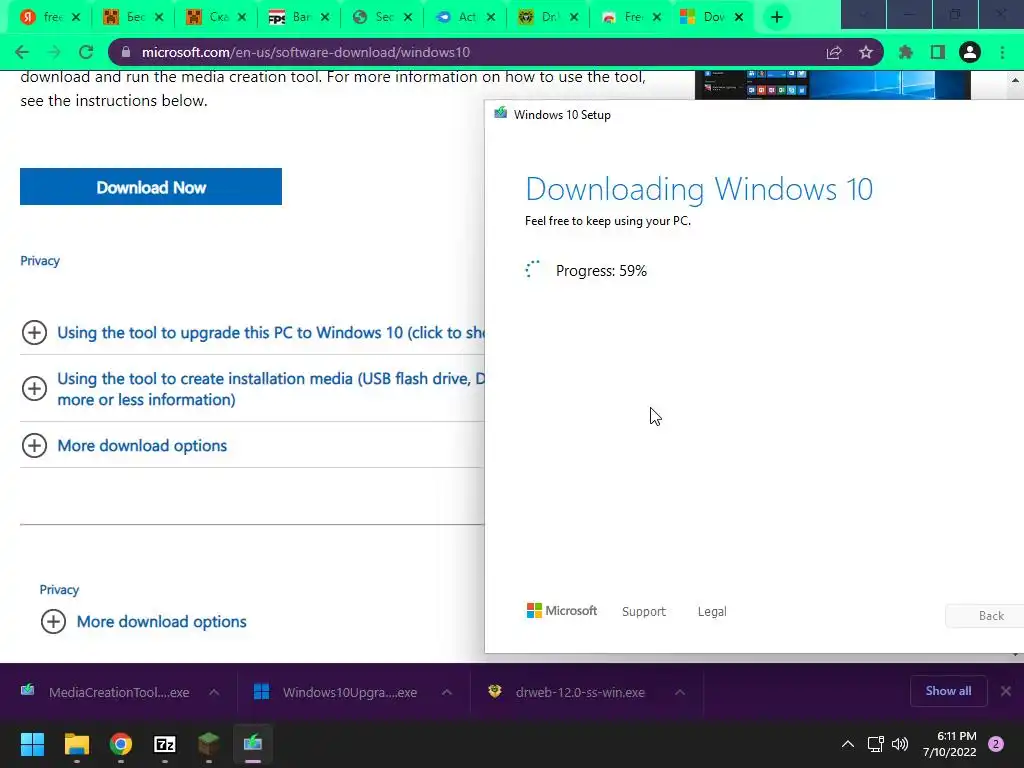Open the Windows Start menu
Viewport: 1024px width, 768px height.
(x=32, y=744)
